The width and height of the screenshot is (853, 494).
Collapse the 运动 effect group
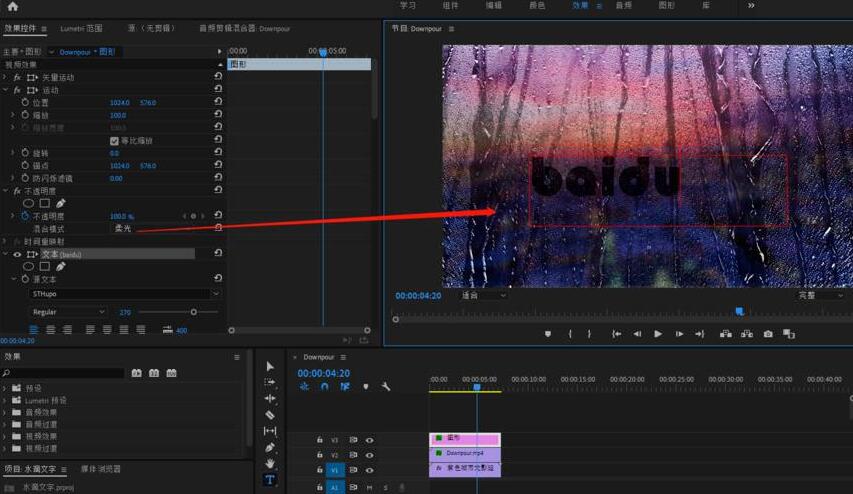[x=5, y=90]
